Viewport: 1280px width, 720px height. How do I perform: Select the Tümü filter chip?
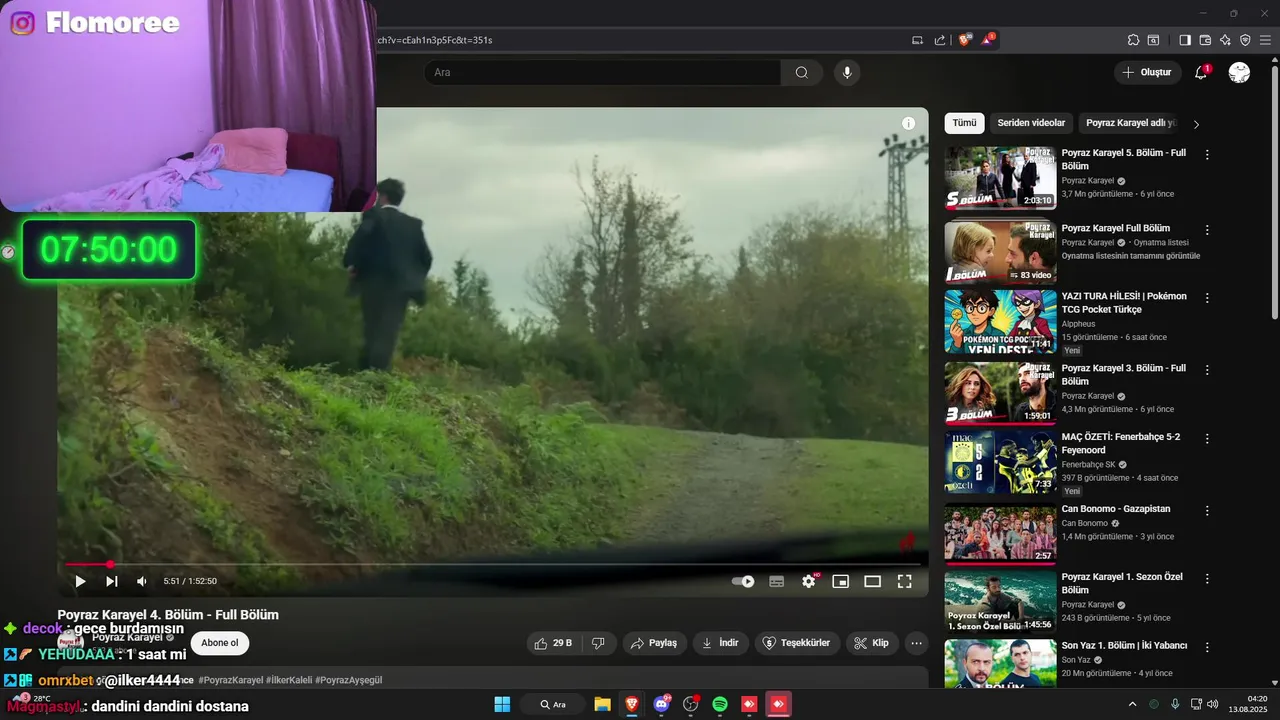964,123
